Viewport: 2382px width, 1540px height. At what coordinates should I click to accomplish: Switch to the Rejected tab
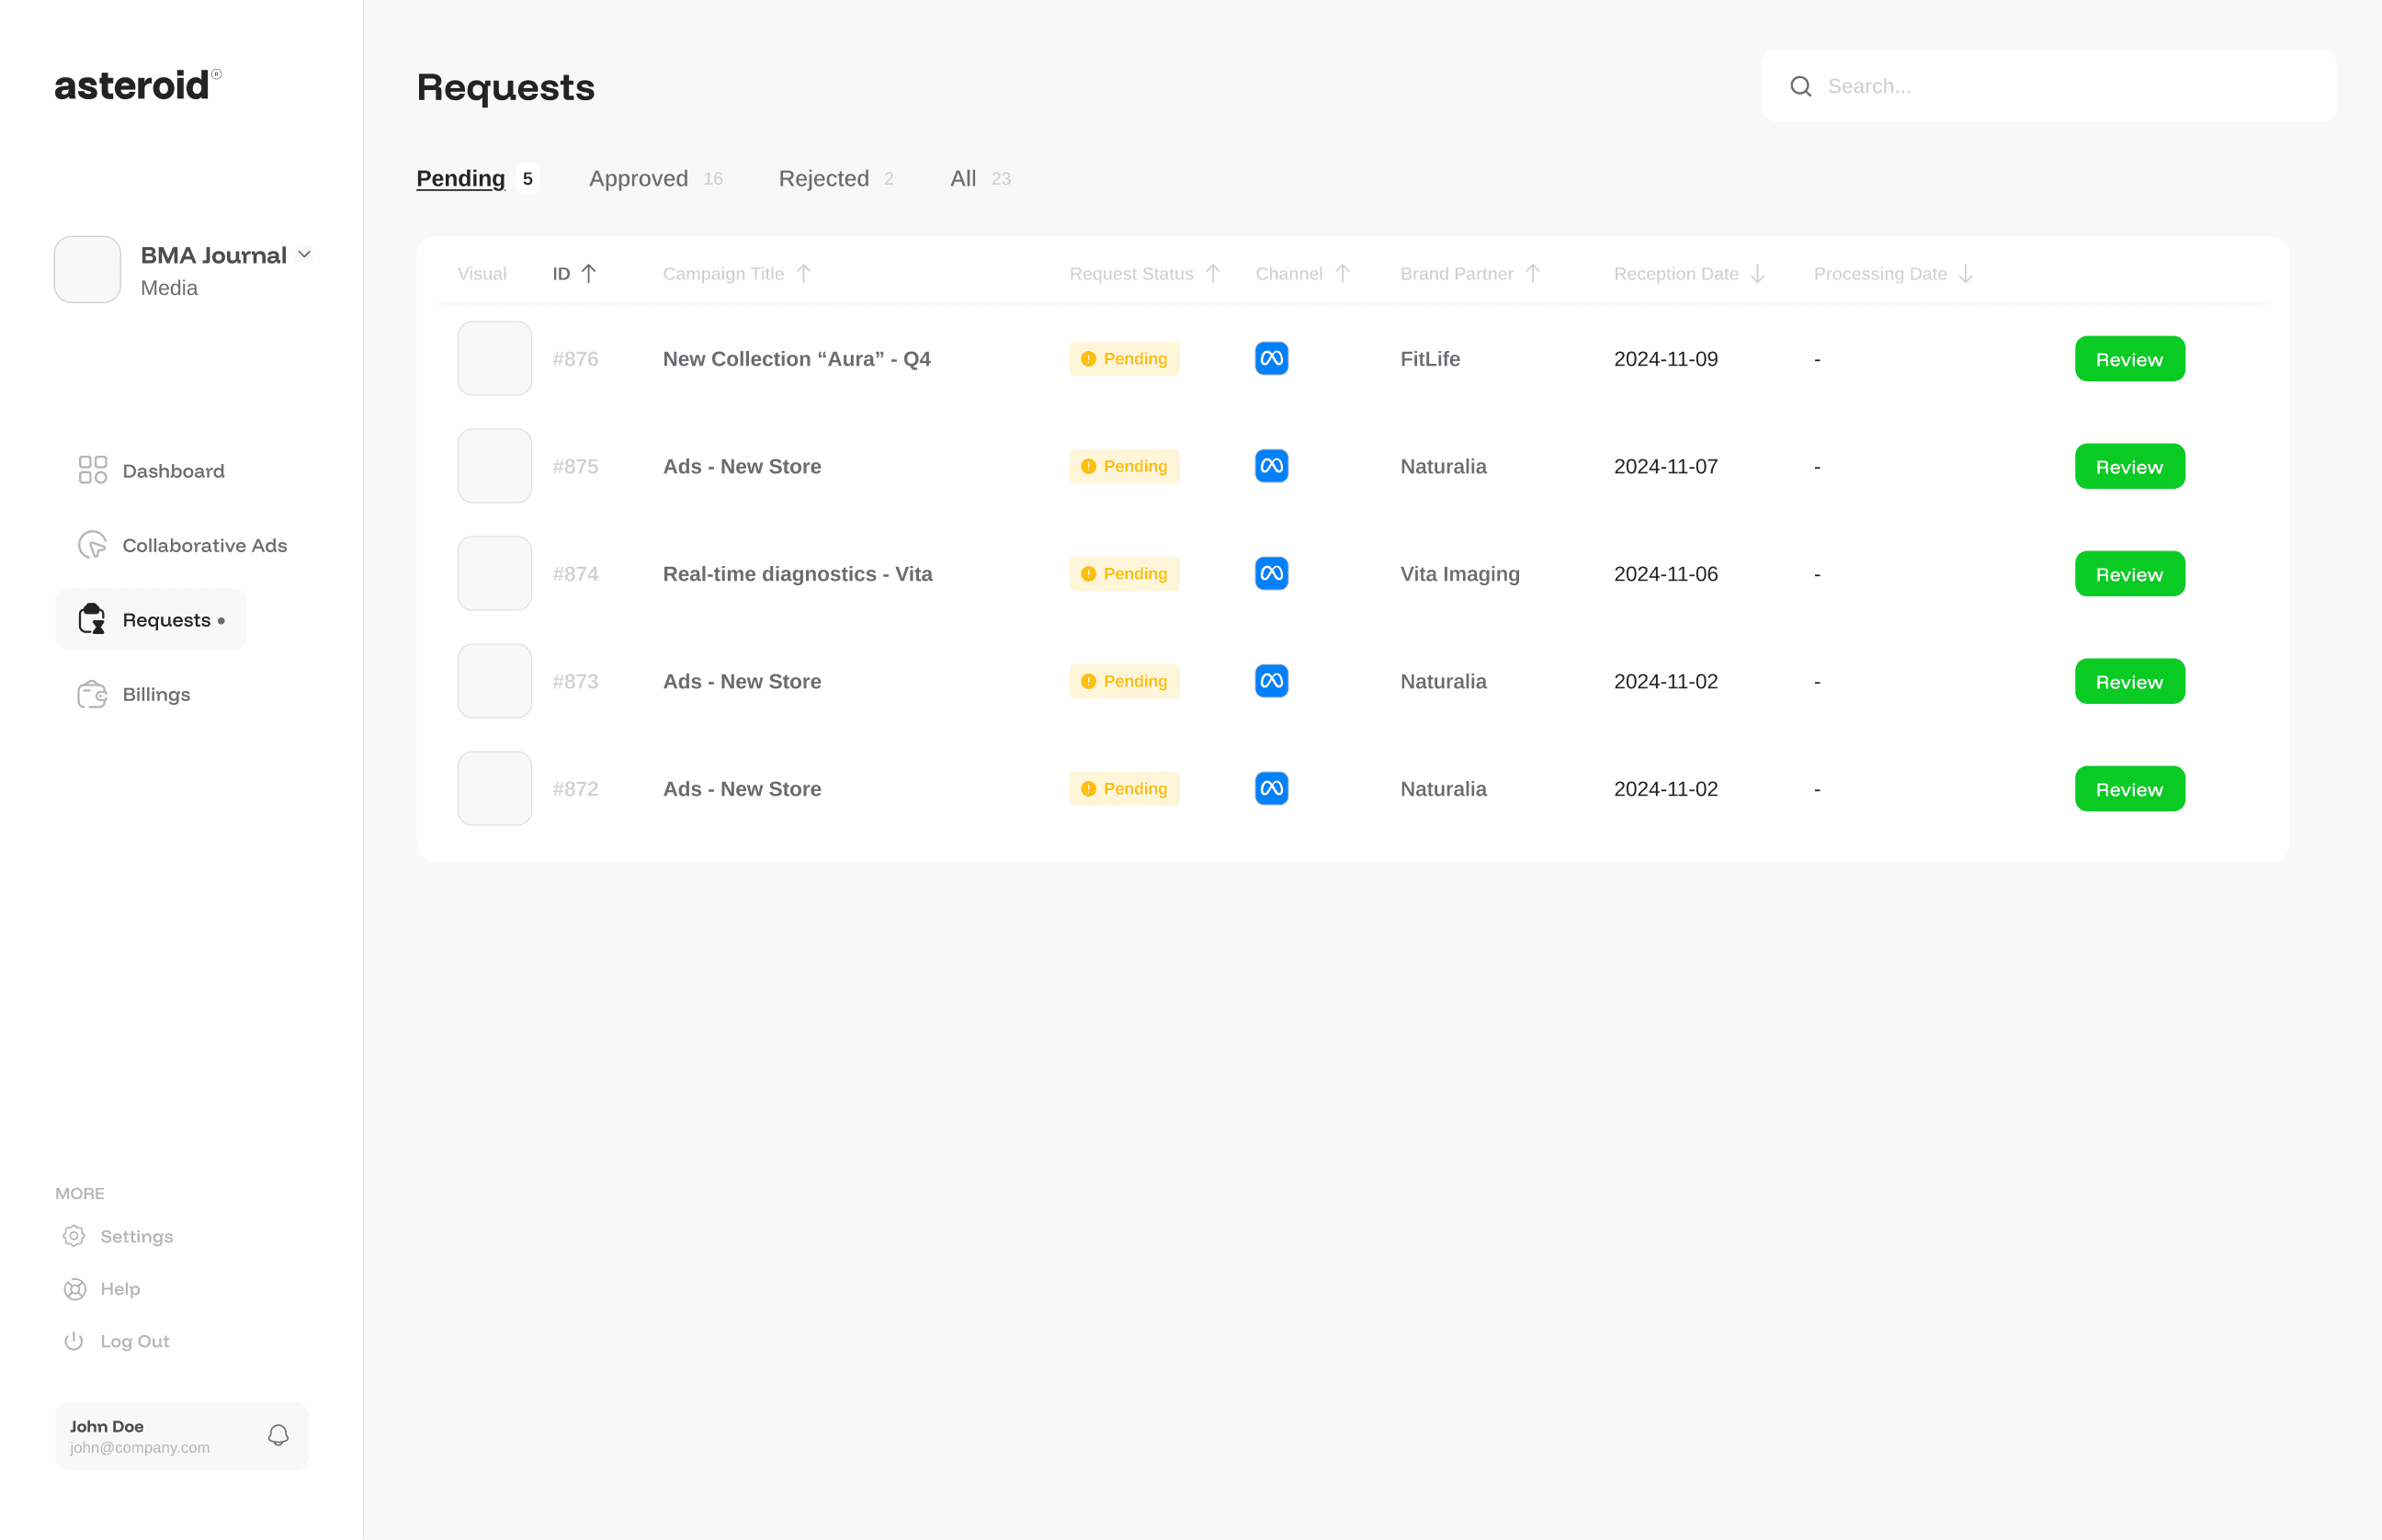click(x=837, y=178)
